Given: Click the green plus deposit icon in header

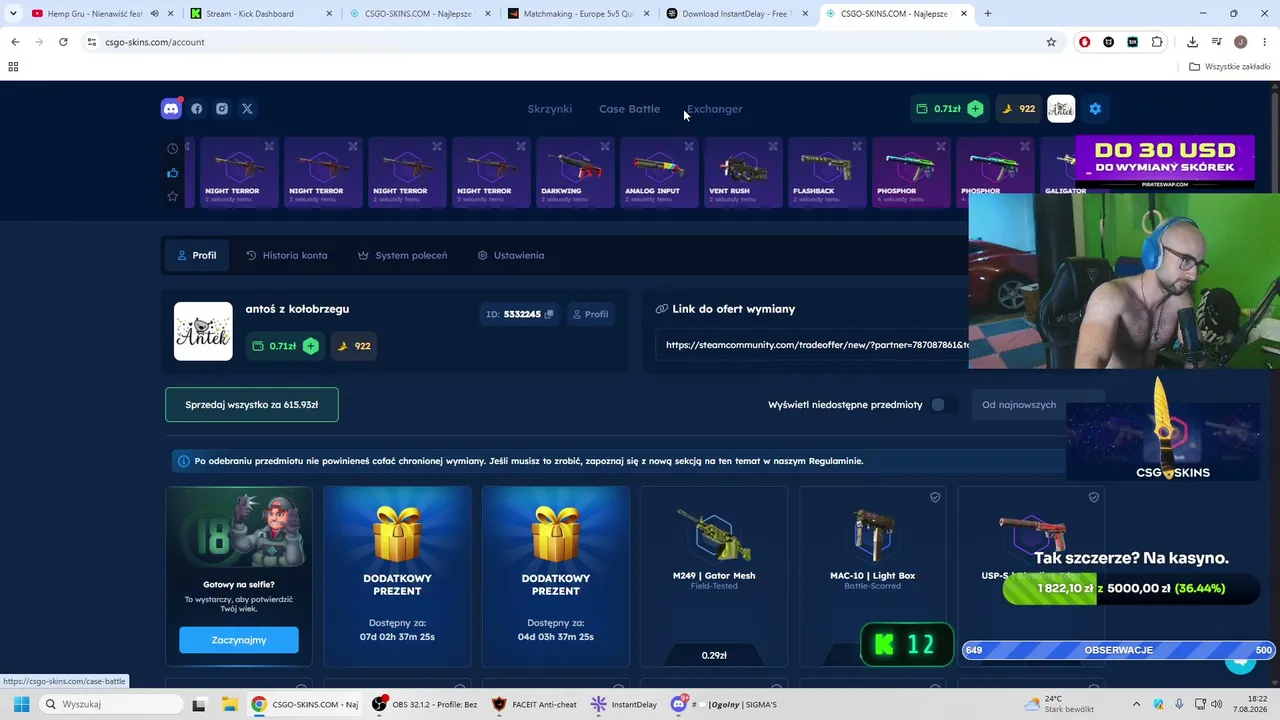Looking at the screenshot, I should 975,109.
